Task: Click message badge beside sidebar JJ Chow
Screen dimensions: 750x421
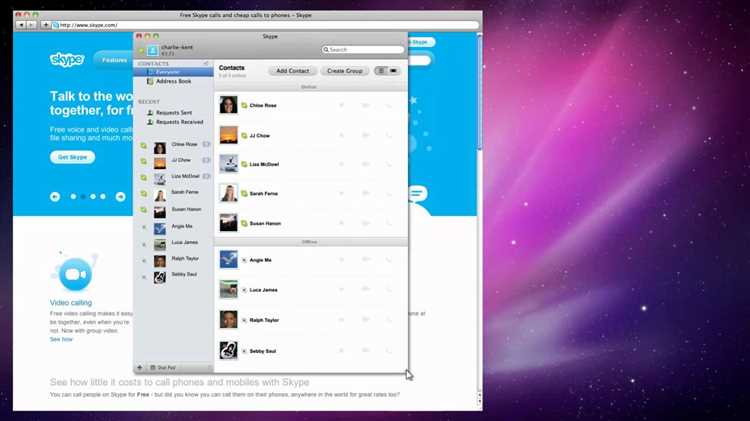Action: tap(206, 160)
